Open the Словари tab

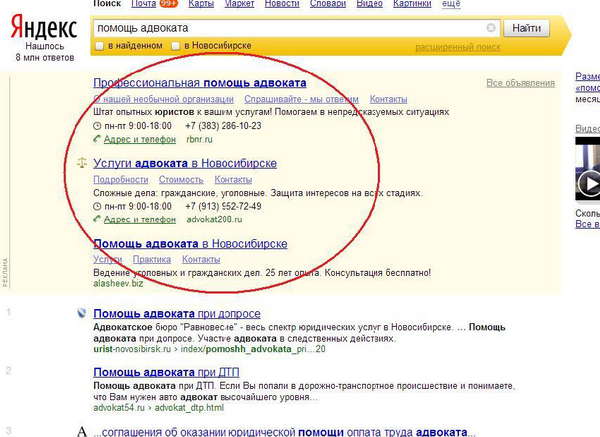[x=328, y=3]
